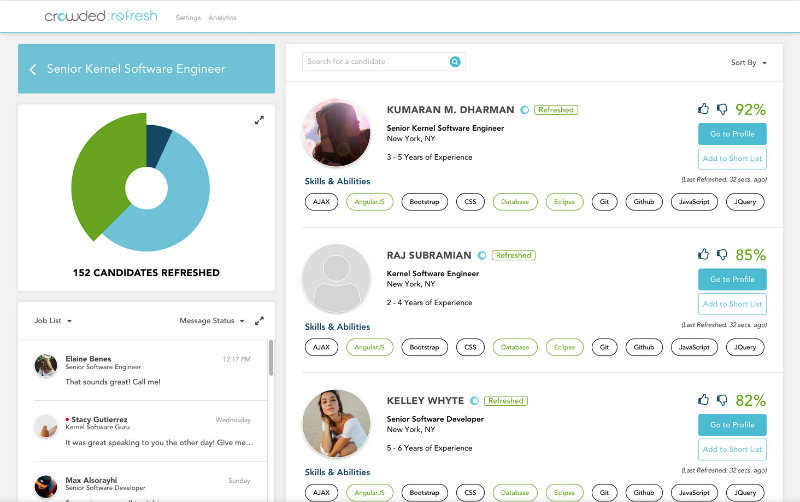Click the search magnifier icon
This screenshot has height=502, width=800.
455,62
